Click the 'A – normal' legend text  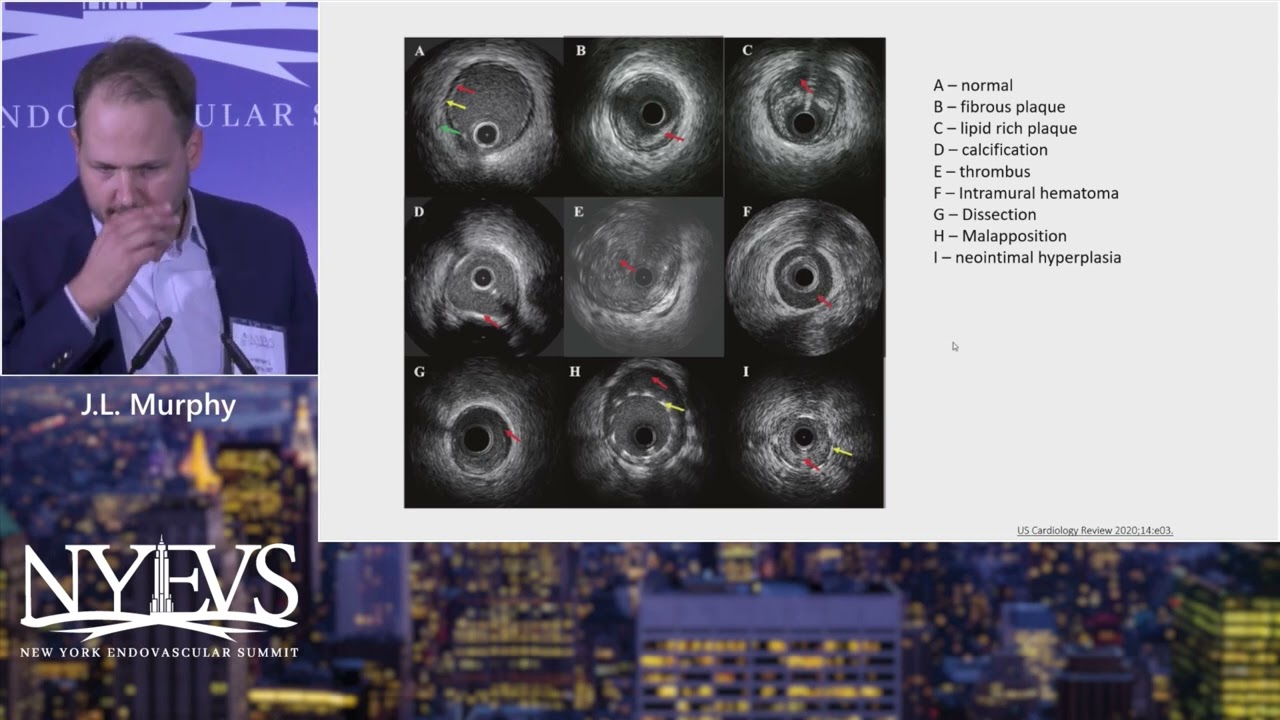click(x=973, y=85)
